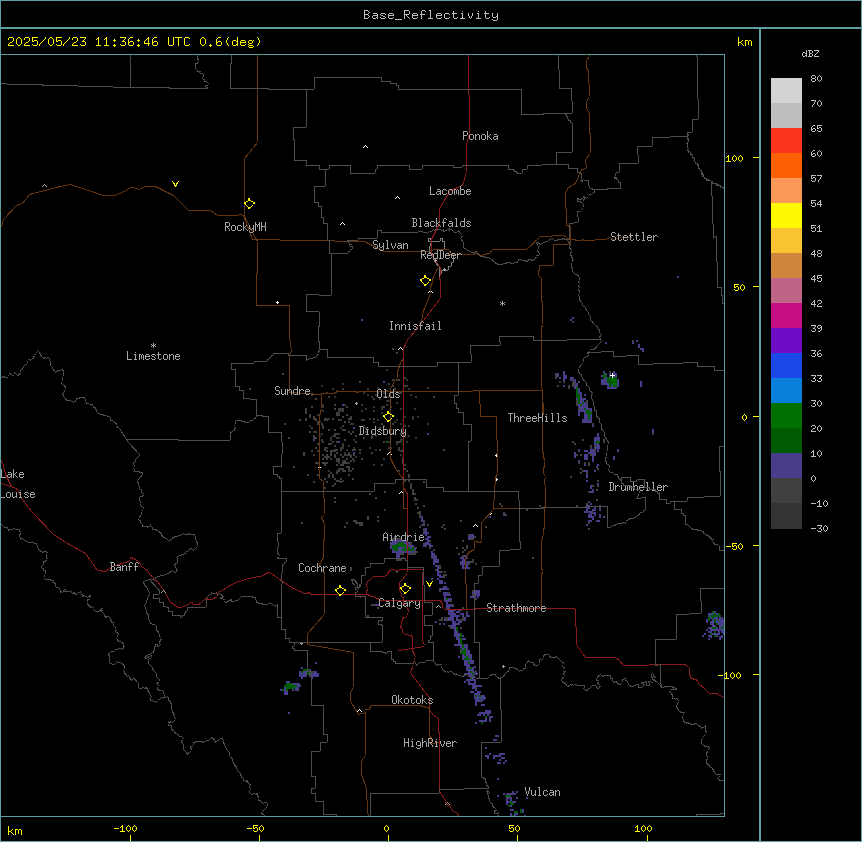This screenshot has width=862, height=842.
Task: Click the Sylvan town label
Action: point(390,245)
